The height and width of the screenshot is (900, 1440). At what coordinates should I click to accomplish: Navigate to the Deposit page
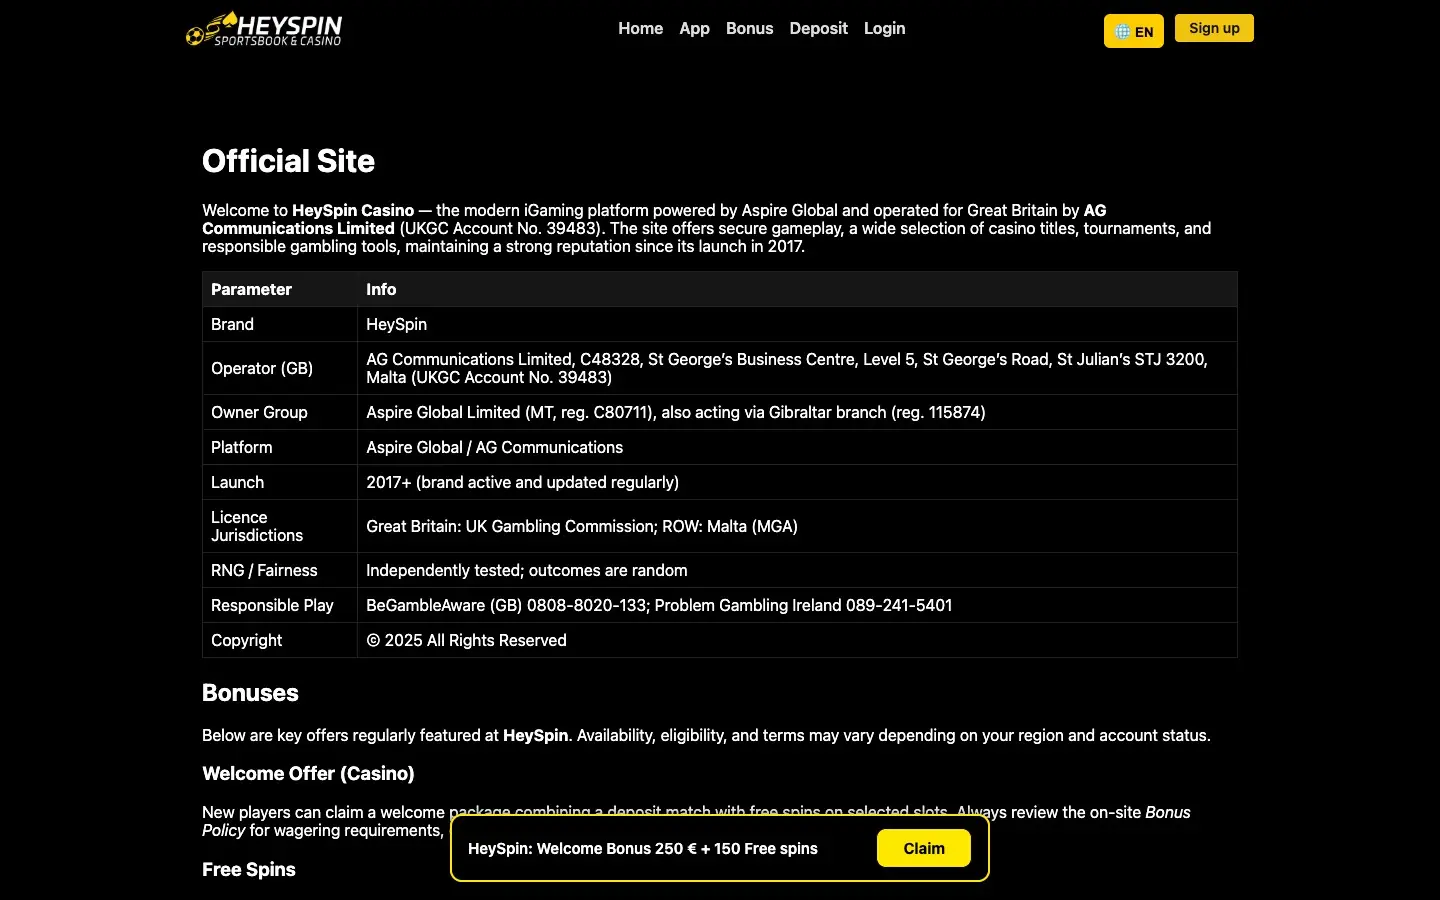tap(818, 28)
